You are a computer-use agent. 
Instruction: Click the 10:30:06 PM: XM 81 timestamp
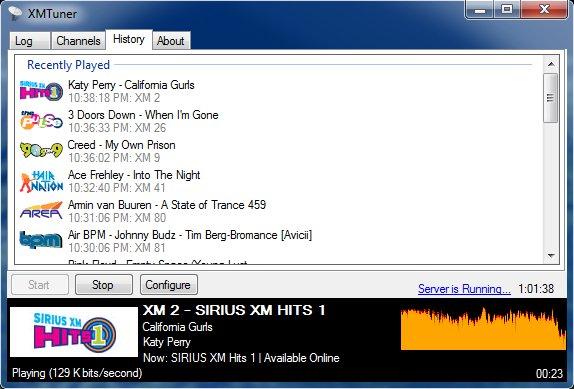coord(117,248)
